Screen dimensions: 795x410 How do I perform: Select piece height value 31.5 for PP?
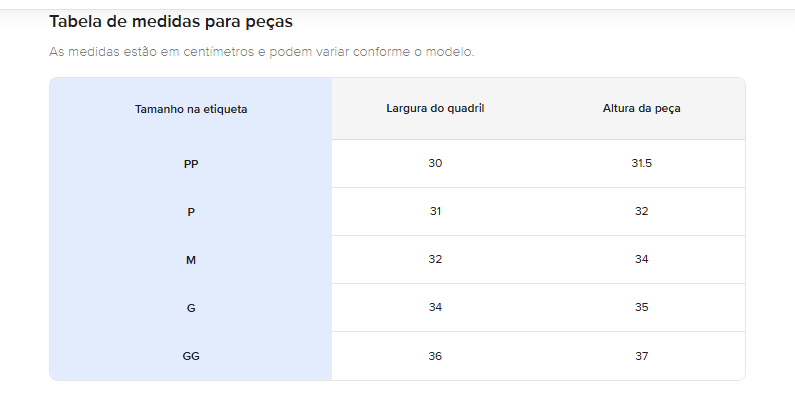point(641,163)
